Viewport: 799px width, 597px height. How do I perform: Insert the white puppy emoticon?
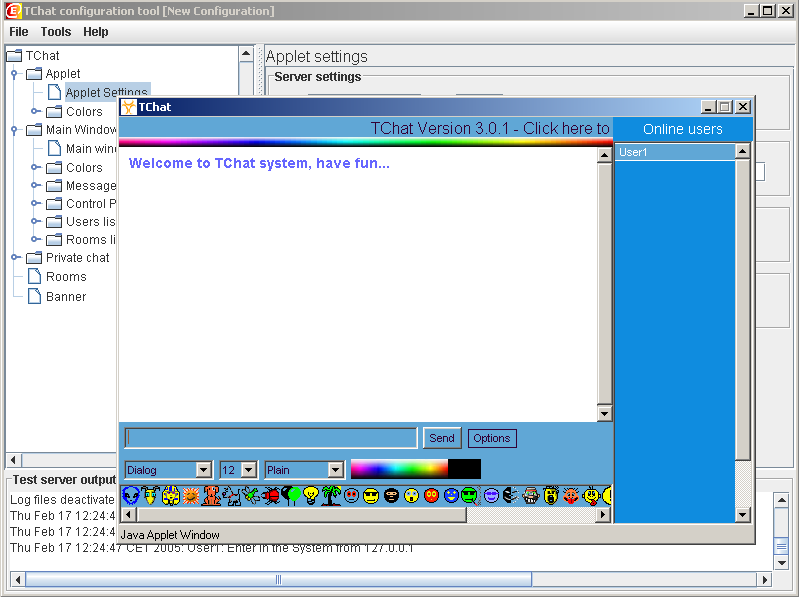point(231,495)
